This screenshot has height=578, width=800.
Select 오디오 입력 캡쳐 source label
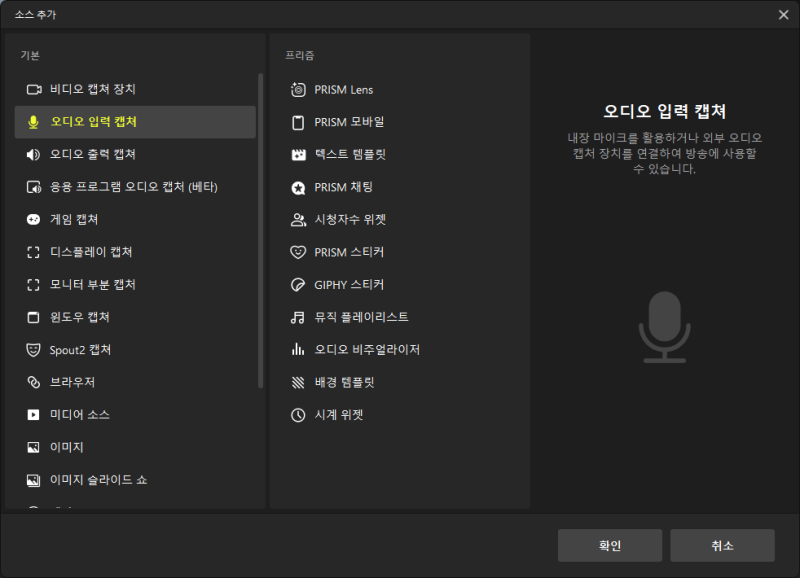tap(93, 122)
